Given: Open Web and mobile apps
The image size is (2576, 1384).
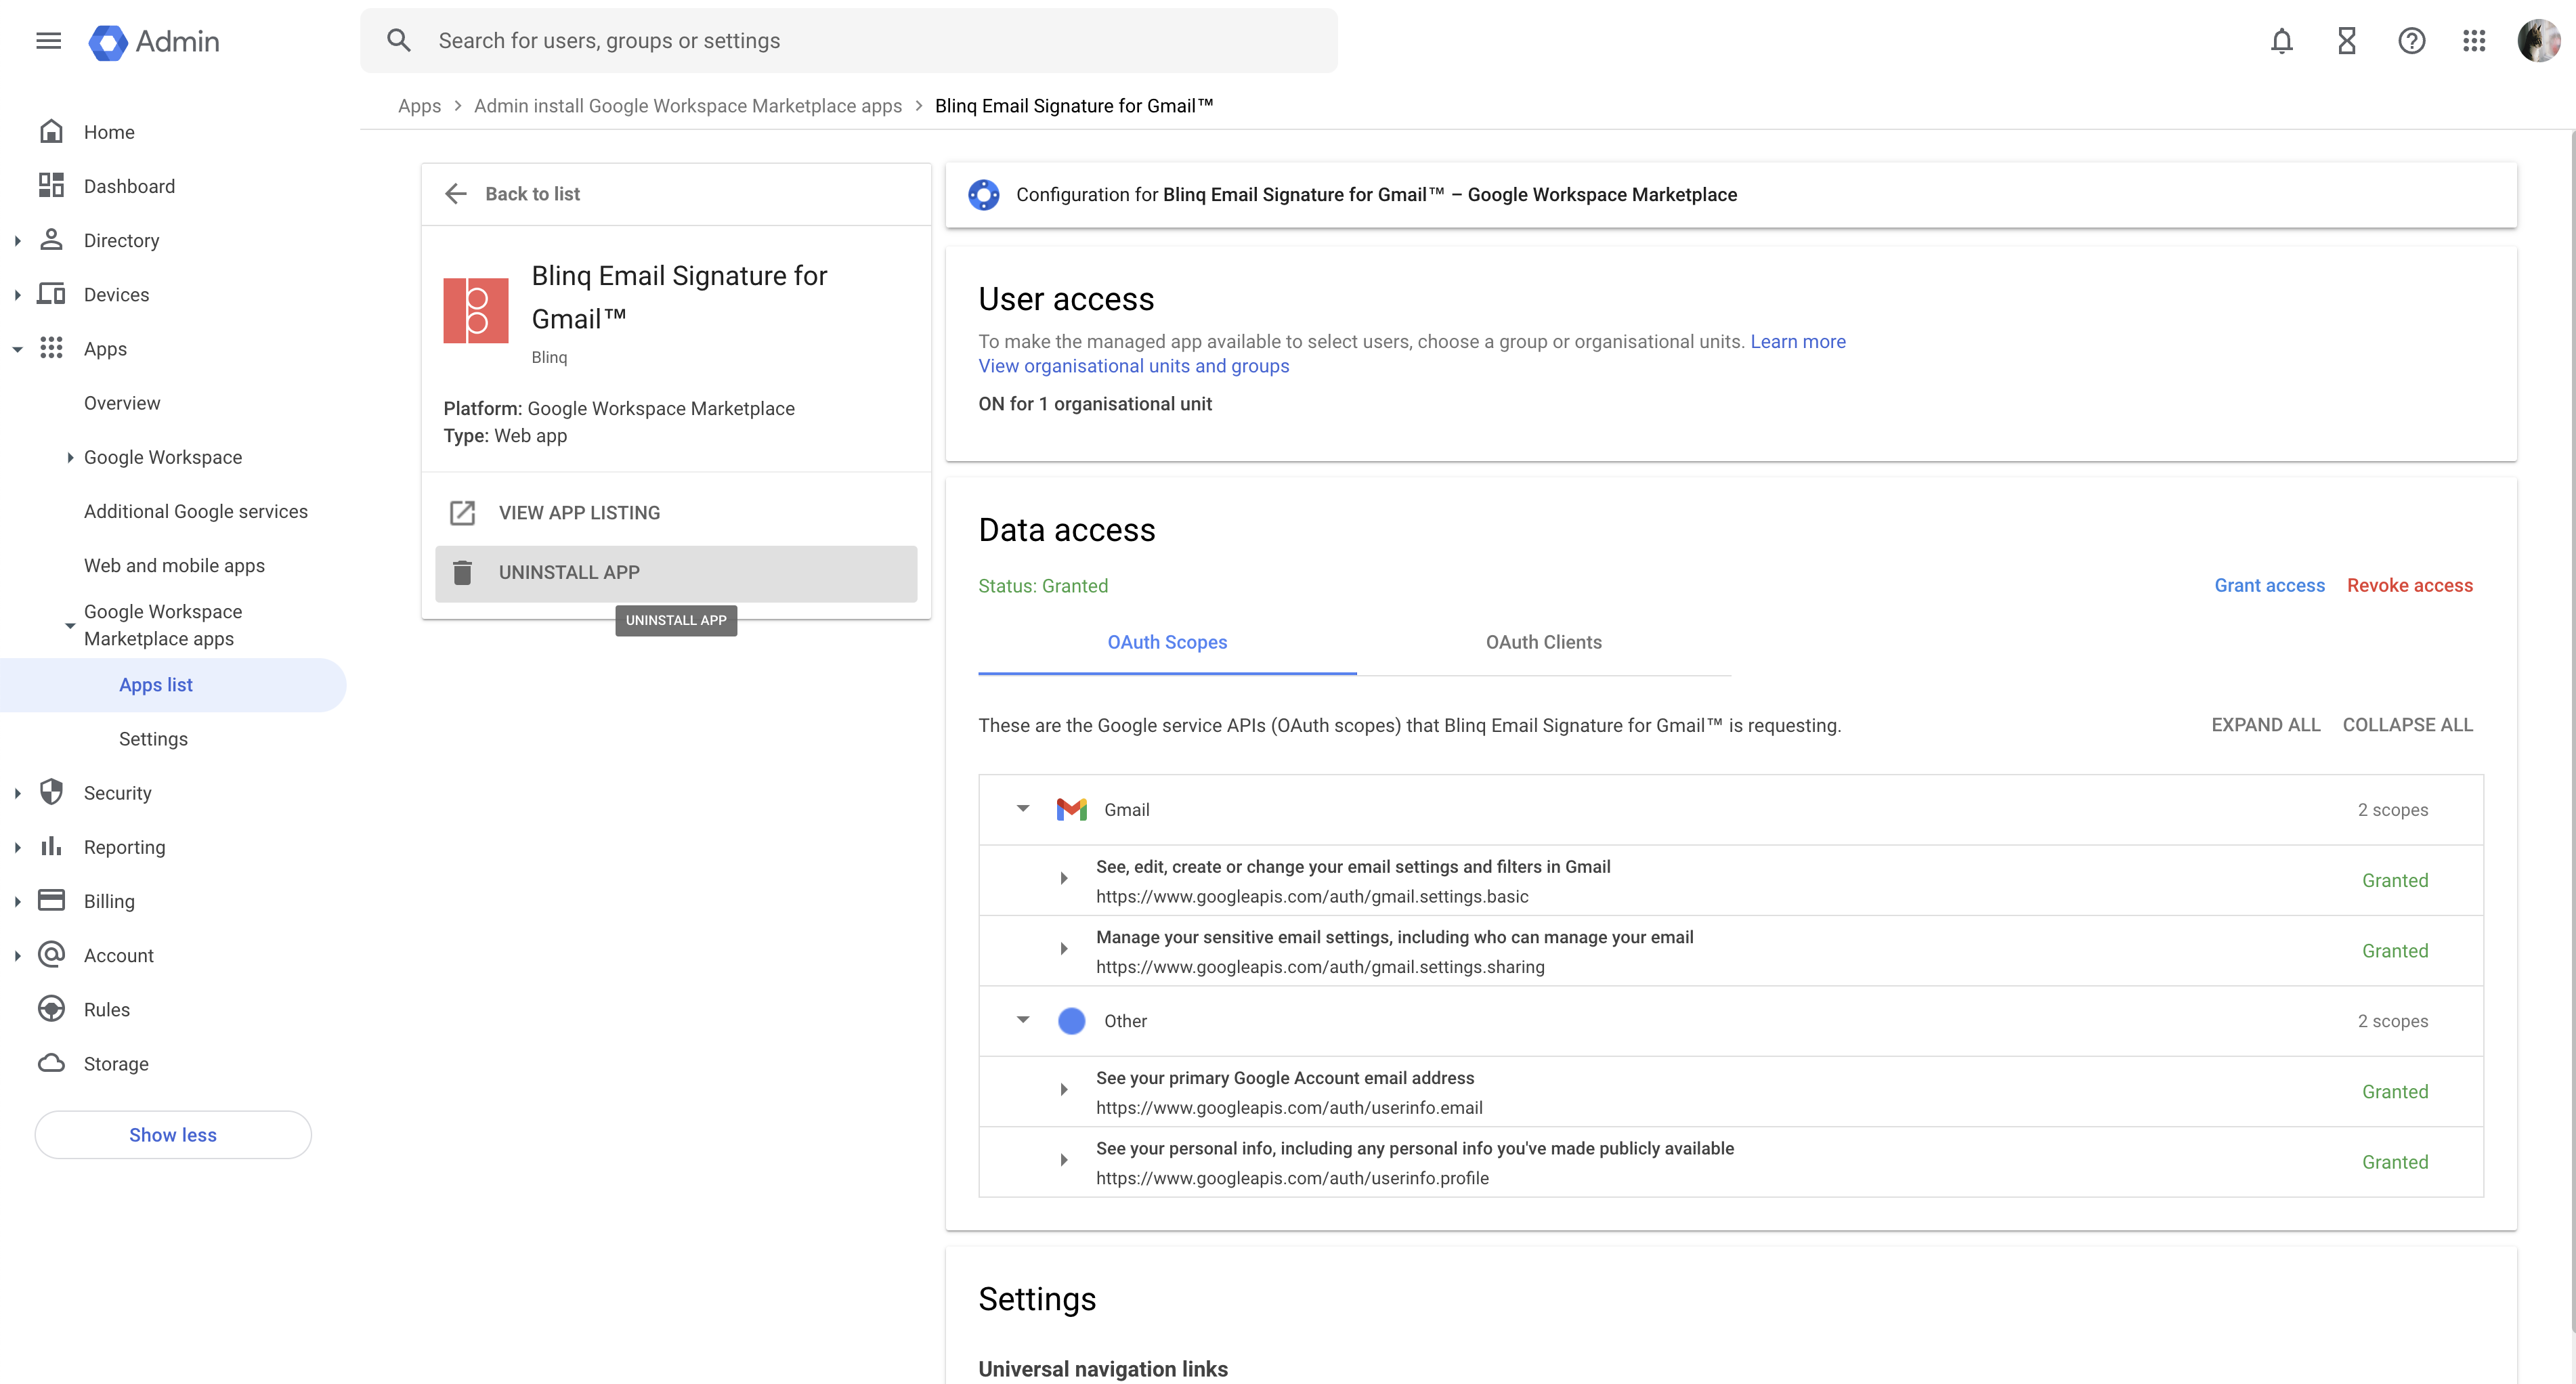Looking at the screenshot, I should coord(174,565).
